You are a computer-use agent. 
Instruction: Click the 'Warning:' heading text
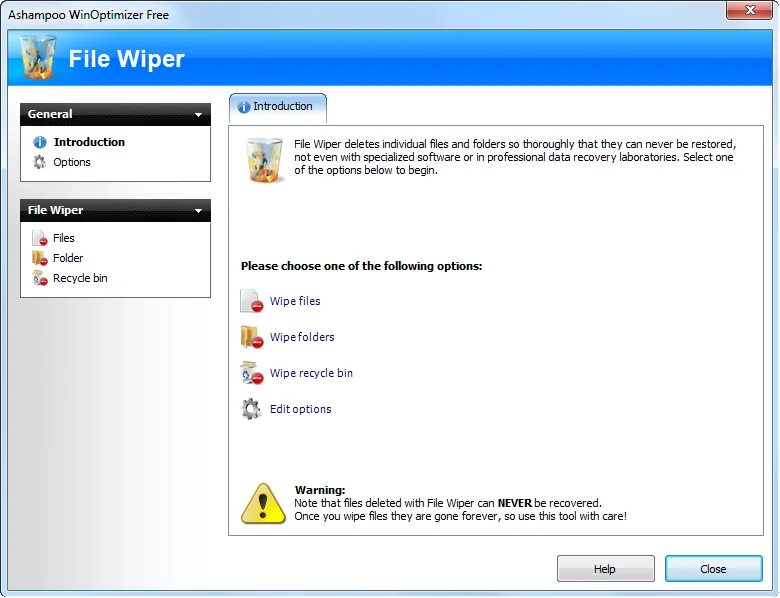pyautogui.click(x=320, y=490)
